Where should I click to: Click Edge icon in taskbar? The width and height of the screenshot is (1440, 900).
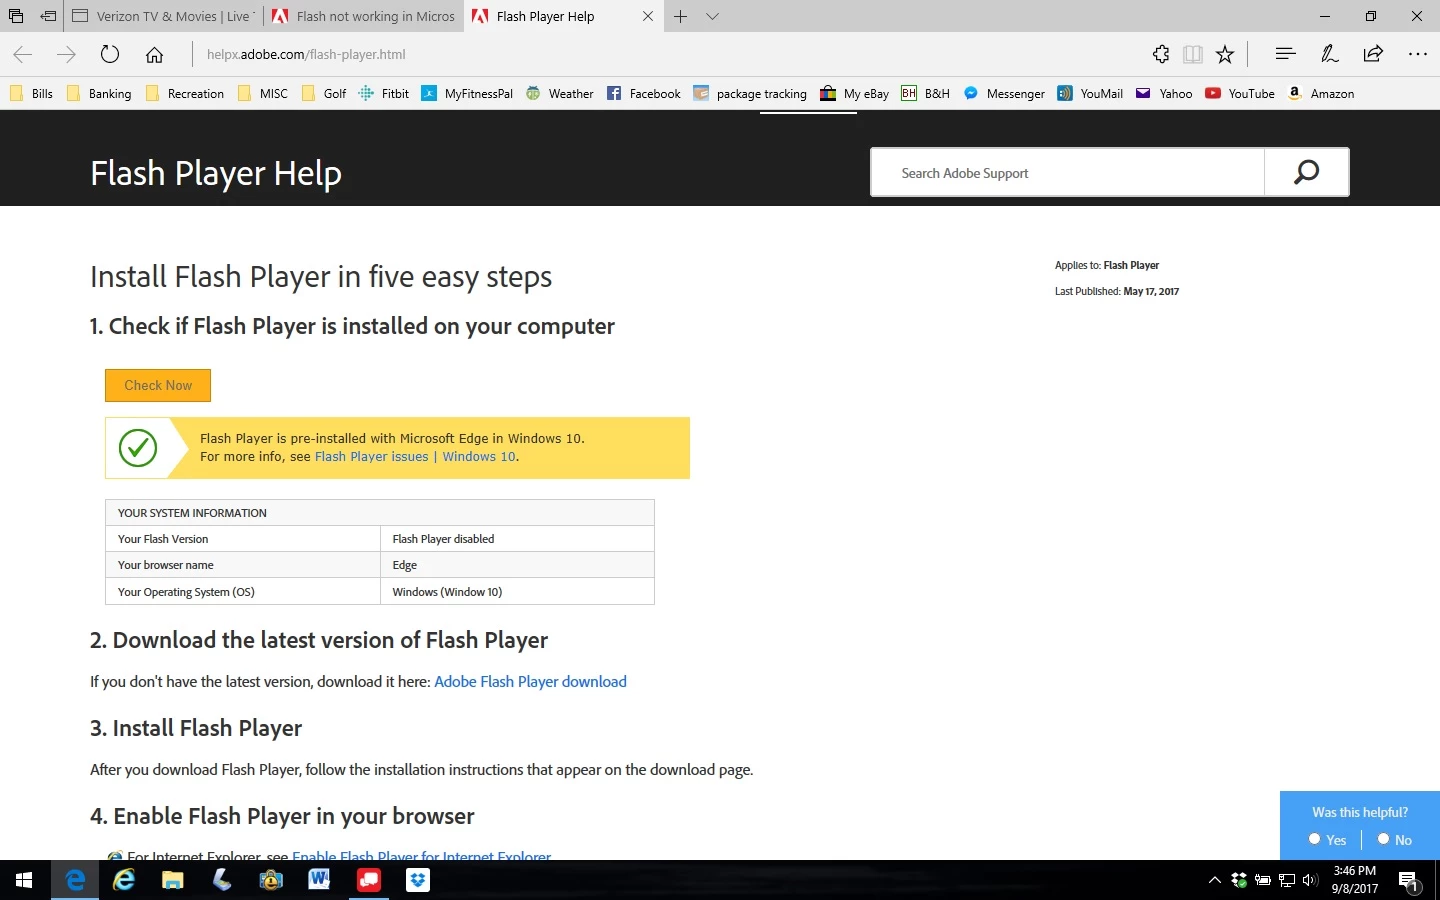75,880
